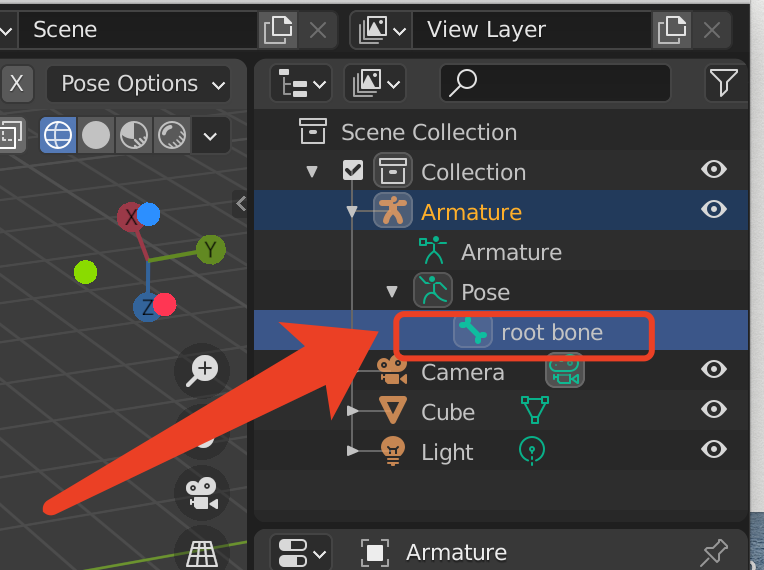Expand the Cube tree arrow

coord(353,411)
